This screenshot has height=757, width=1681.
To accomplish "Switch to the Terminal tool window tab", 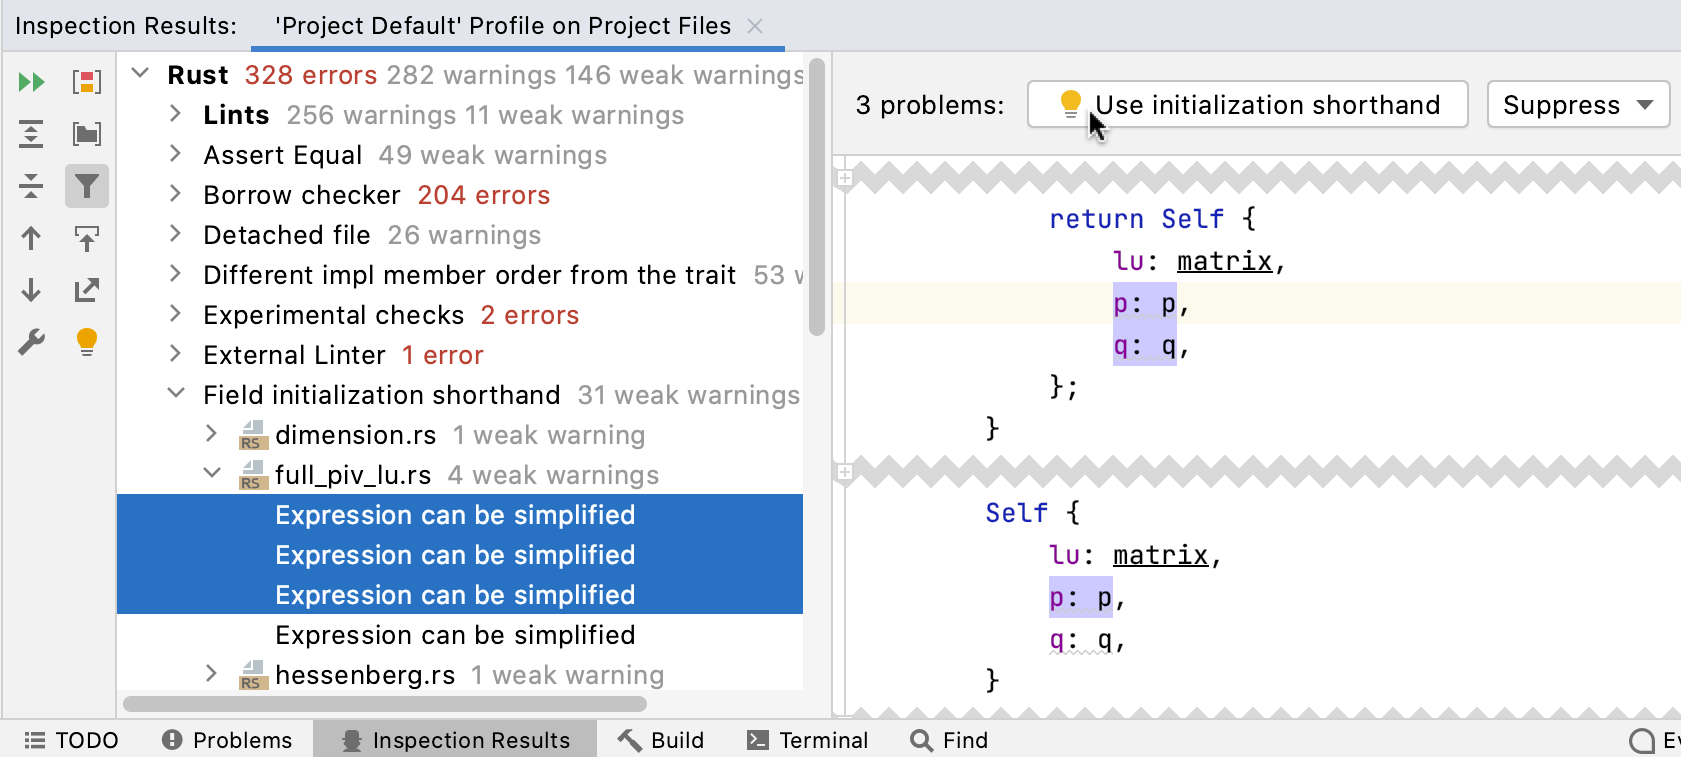I will point(808,740).
